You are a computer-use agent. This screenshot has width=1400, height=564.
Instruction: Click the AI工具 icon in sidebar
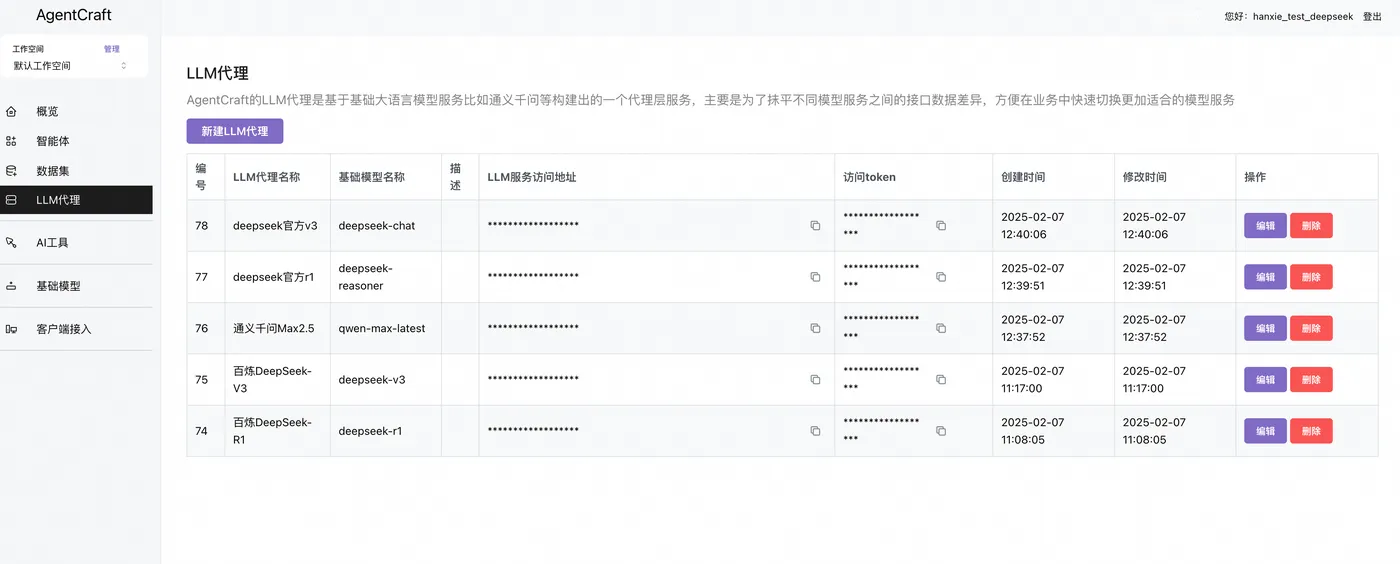tap(11, 243)
